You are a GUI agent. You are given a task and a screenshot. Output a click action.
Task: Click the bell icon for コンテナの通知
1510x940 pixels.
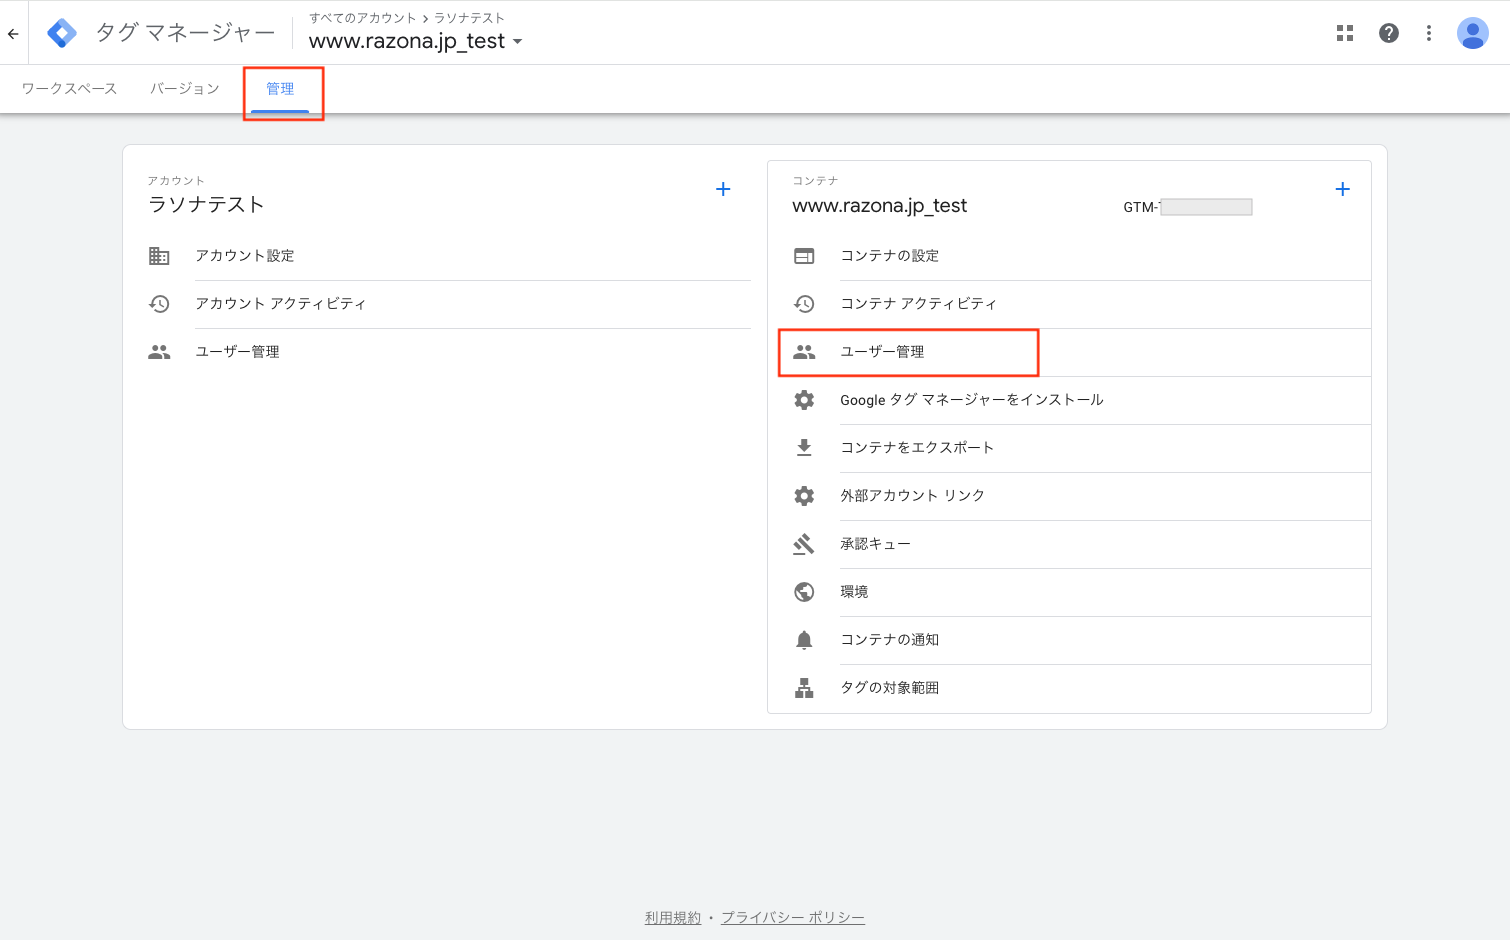[x=804, y=640]
